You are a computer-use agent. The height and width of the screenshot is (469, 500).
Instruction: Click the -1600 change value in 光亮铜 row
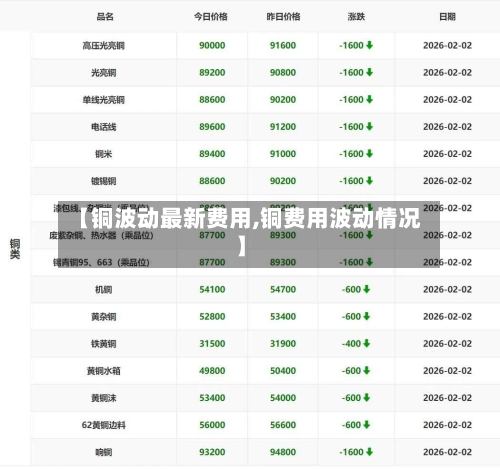click(x=351, y=72)
